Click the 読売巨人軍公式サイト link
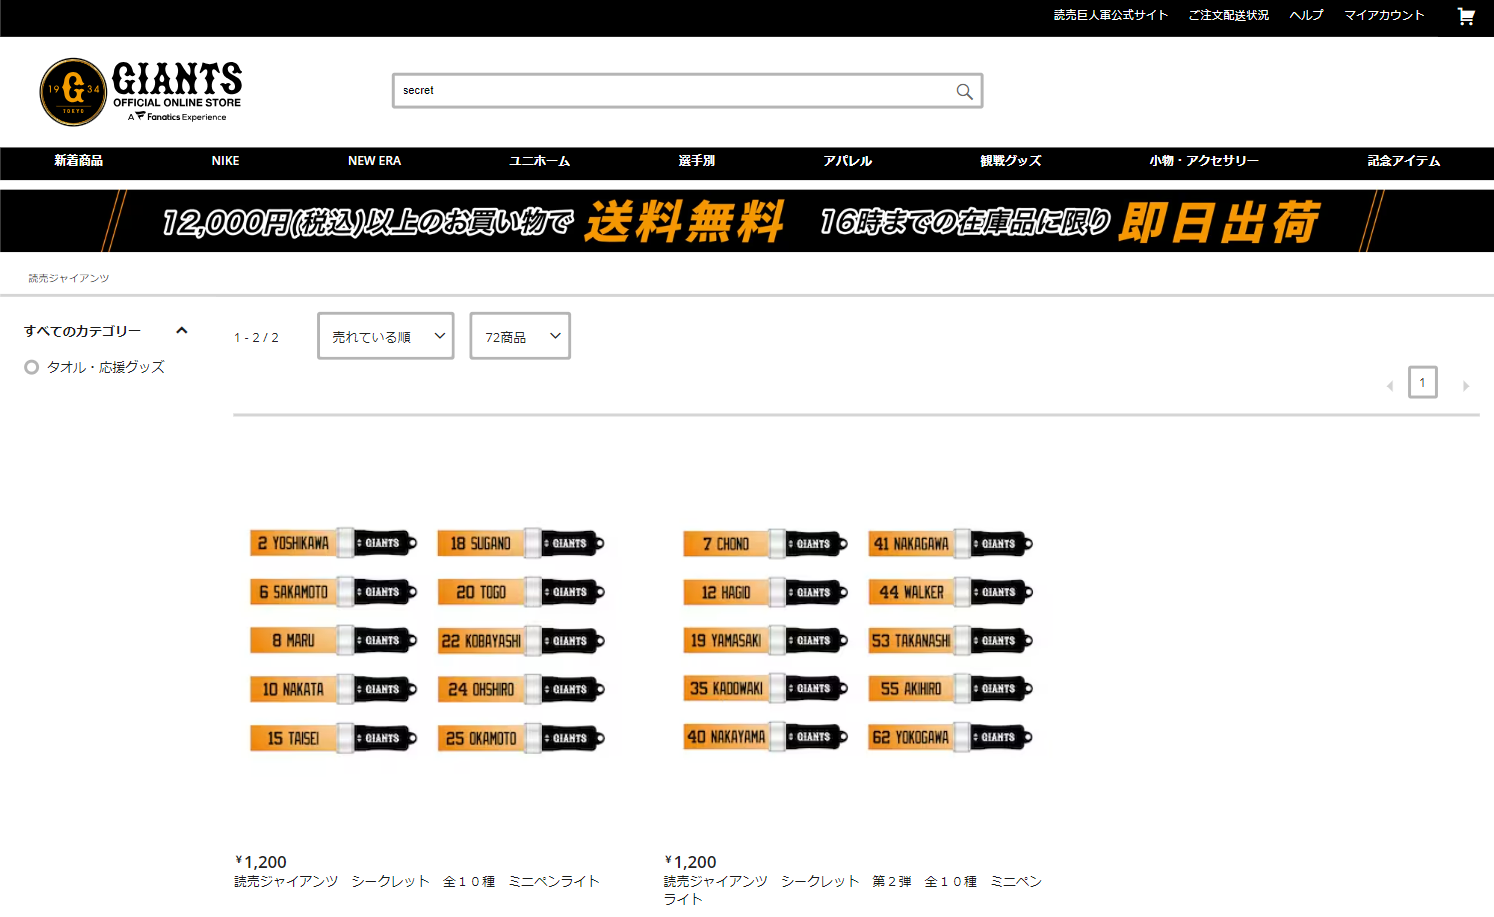The width and height of the screenshot is (1494, 917). pyautogui.click(x=1110, y=15)
